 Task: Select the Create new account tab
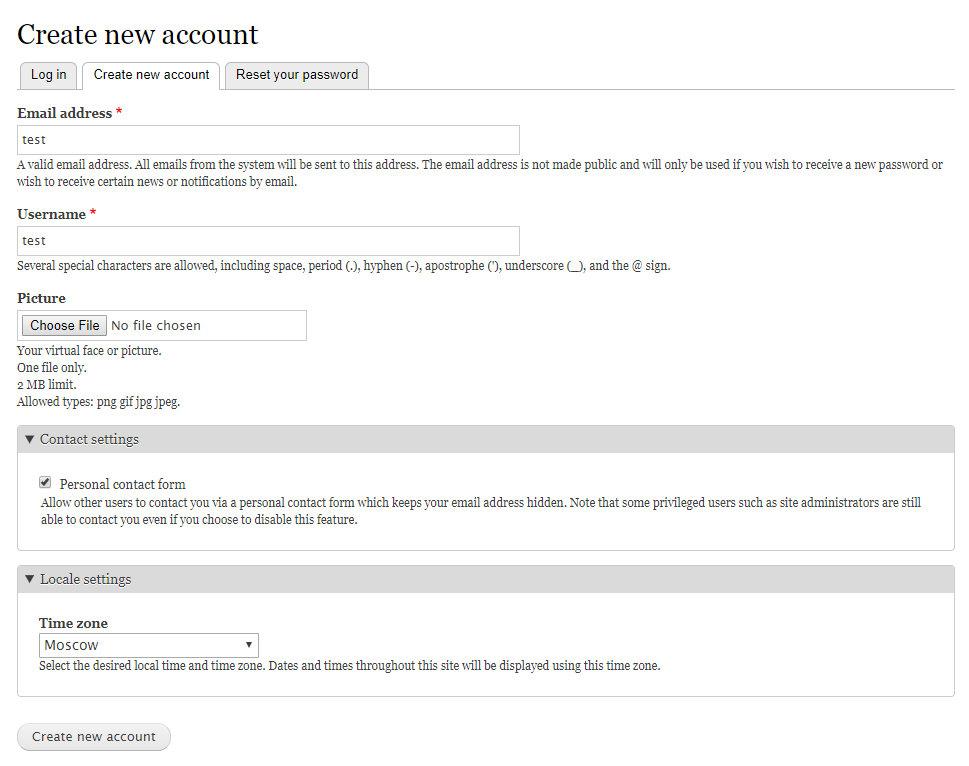(x=151, y=75)
